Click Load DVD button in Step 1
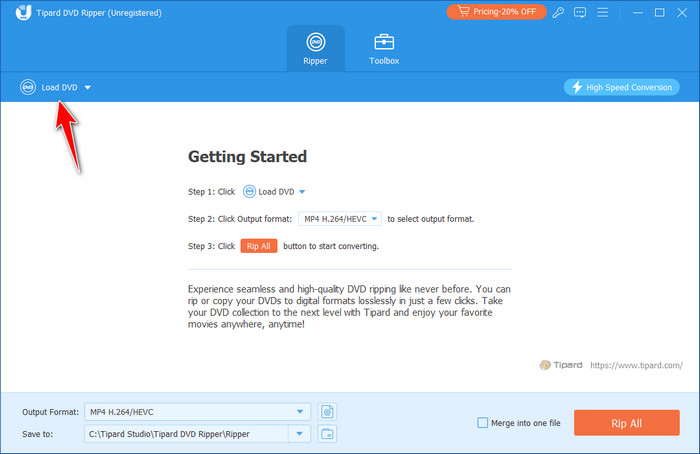The height and width of the screenshot is (454, 700). pos(274,191)
